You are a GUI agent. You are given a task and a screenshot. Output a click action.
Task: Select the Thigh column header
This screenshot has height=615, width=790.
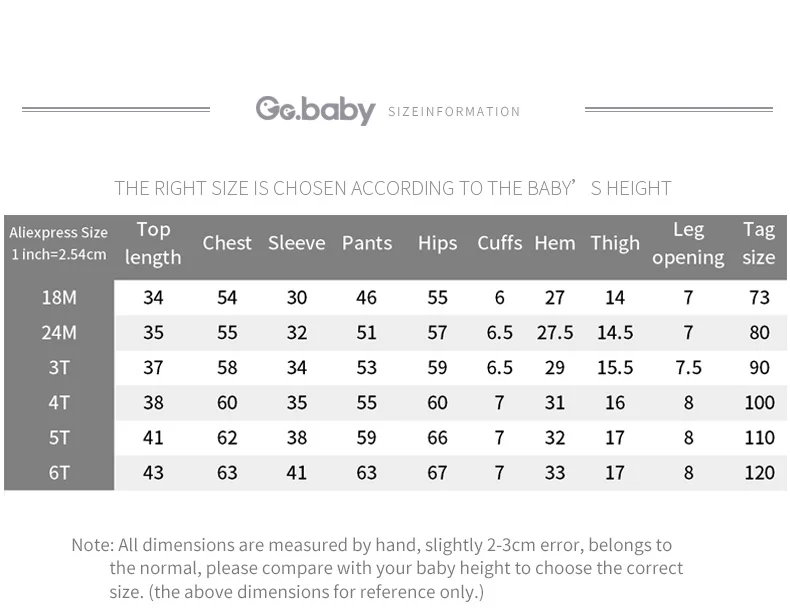pos(615,243)
